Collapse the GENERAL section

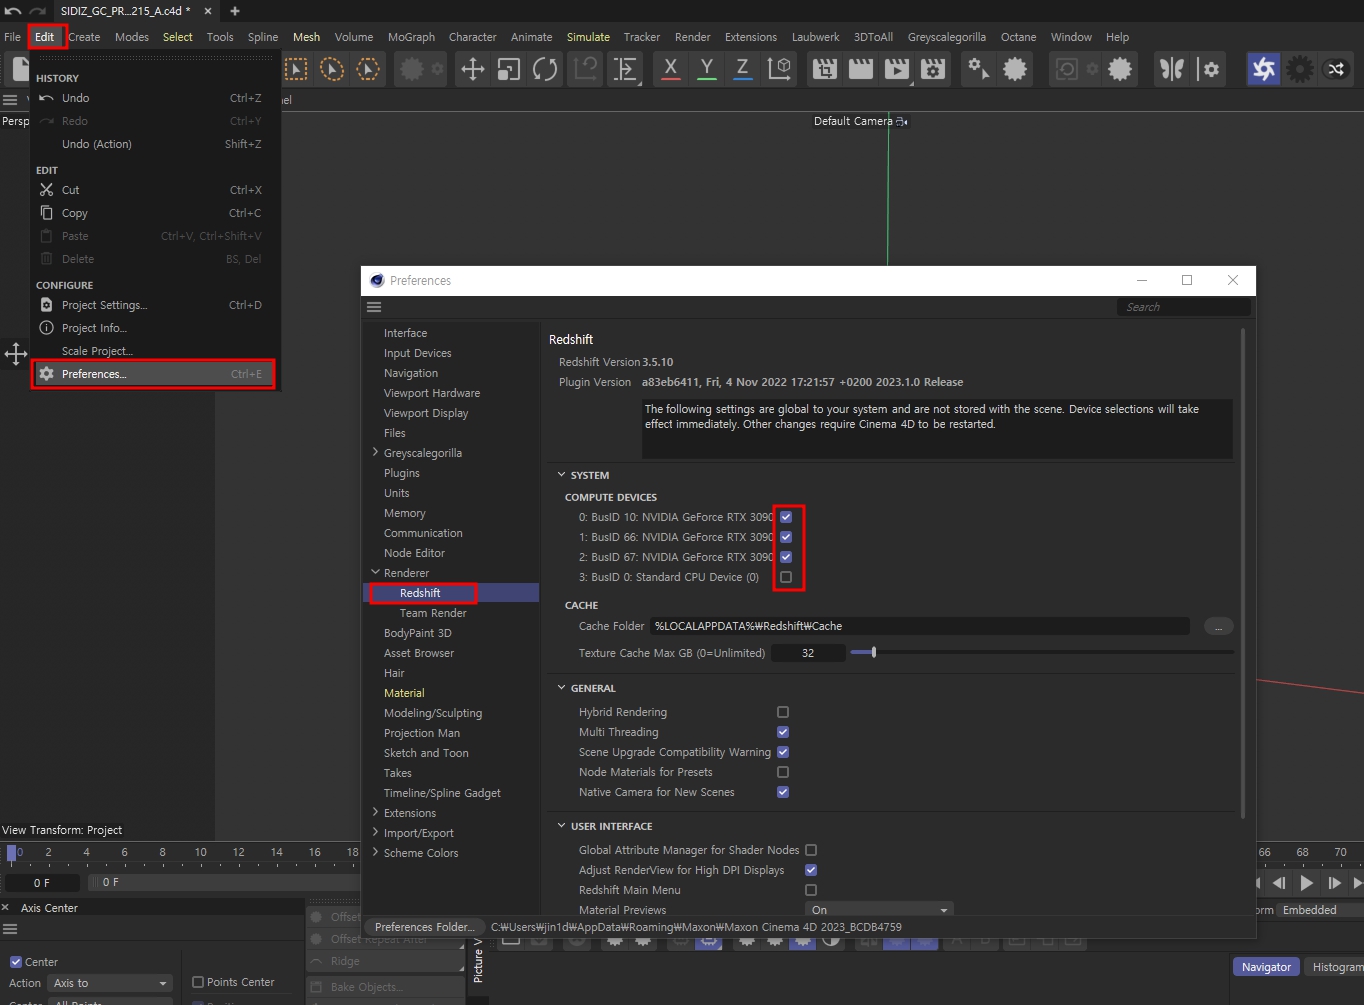[561, 688]
